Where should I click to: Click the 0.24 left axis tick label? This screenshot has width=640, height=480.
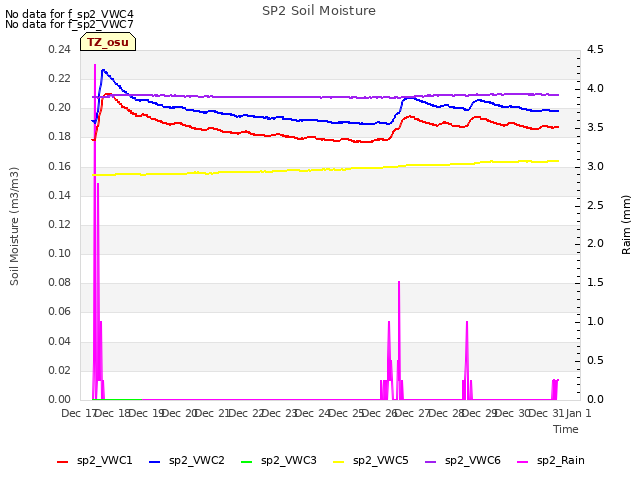click(59, 49)
